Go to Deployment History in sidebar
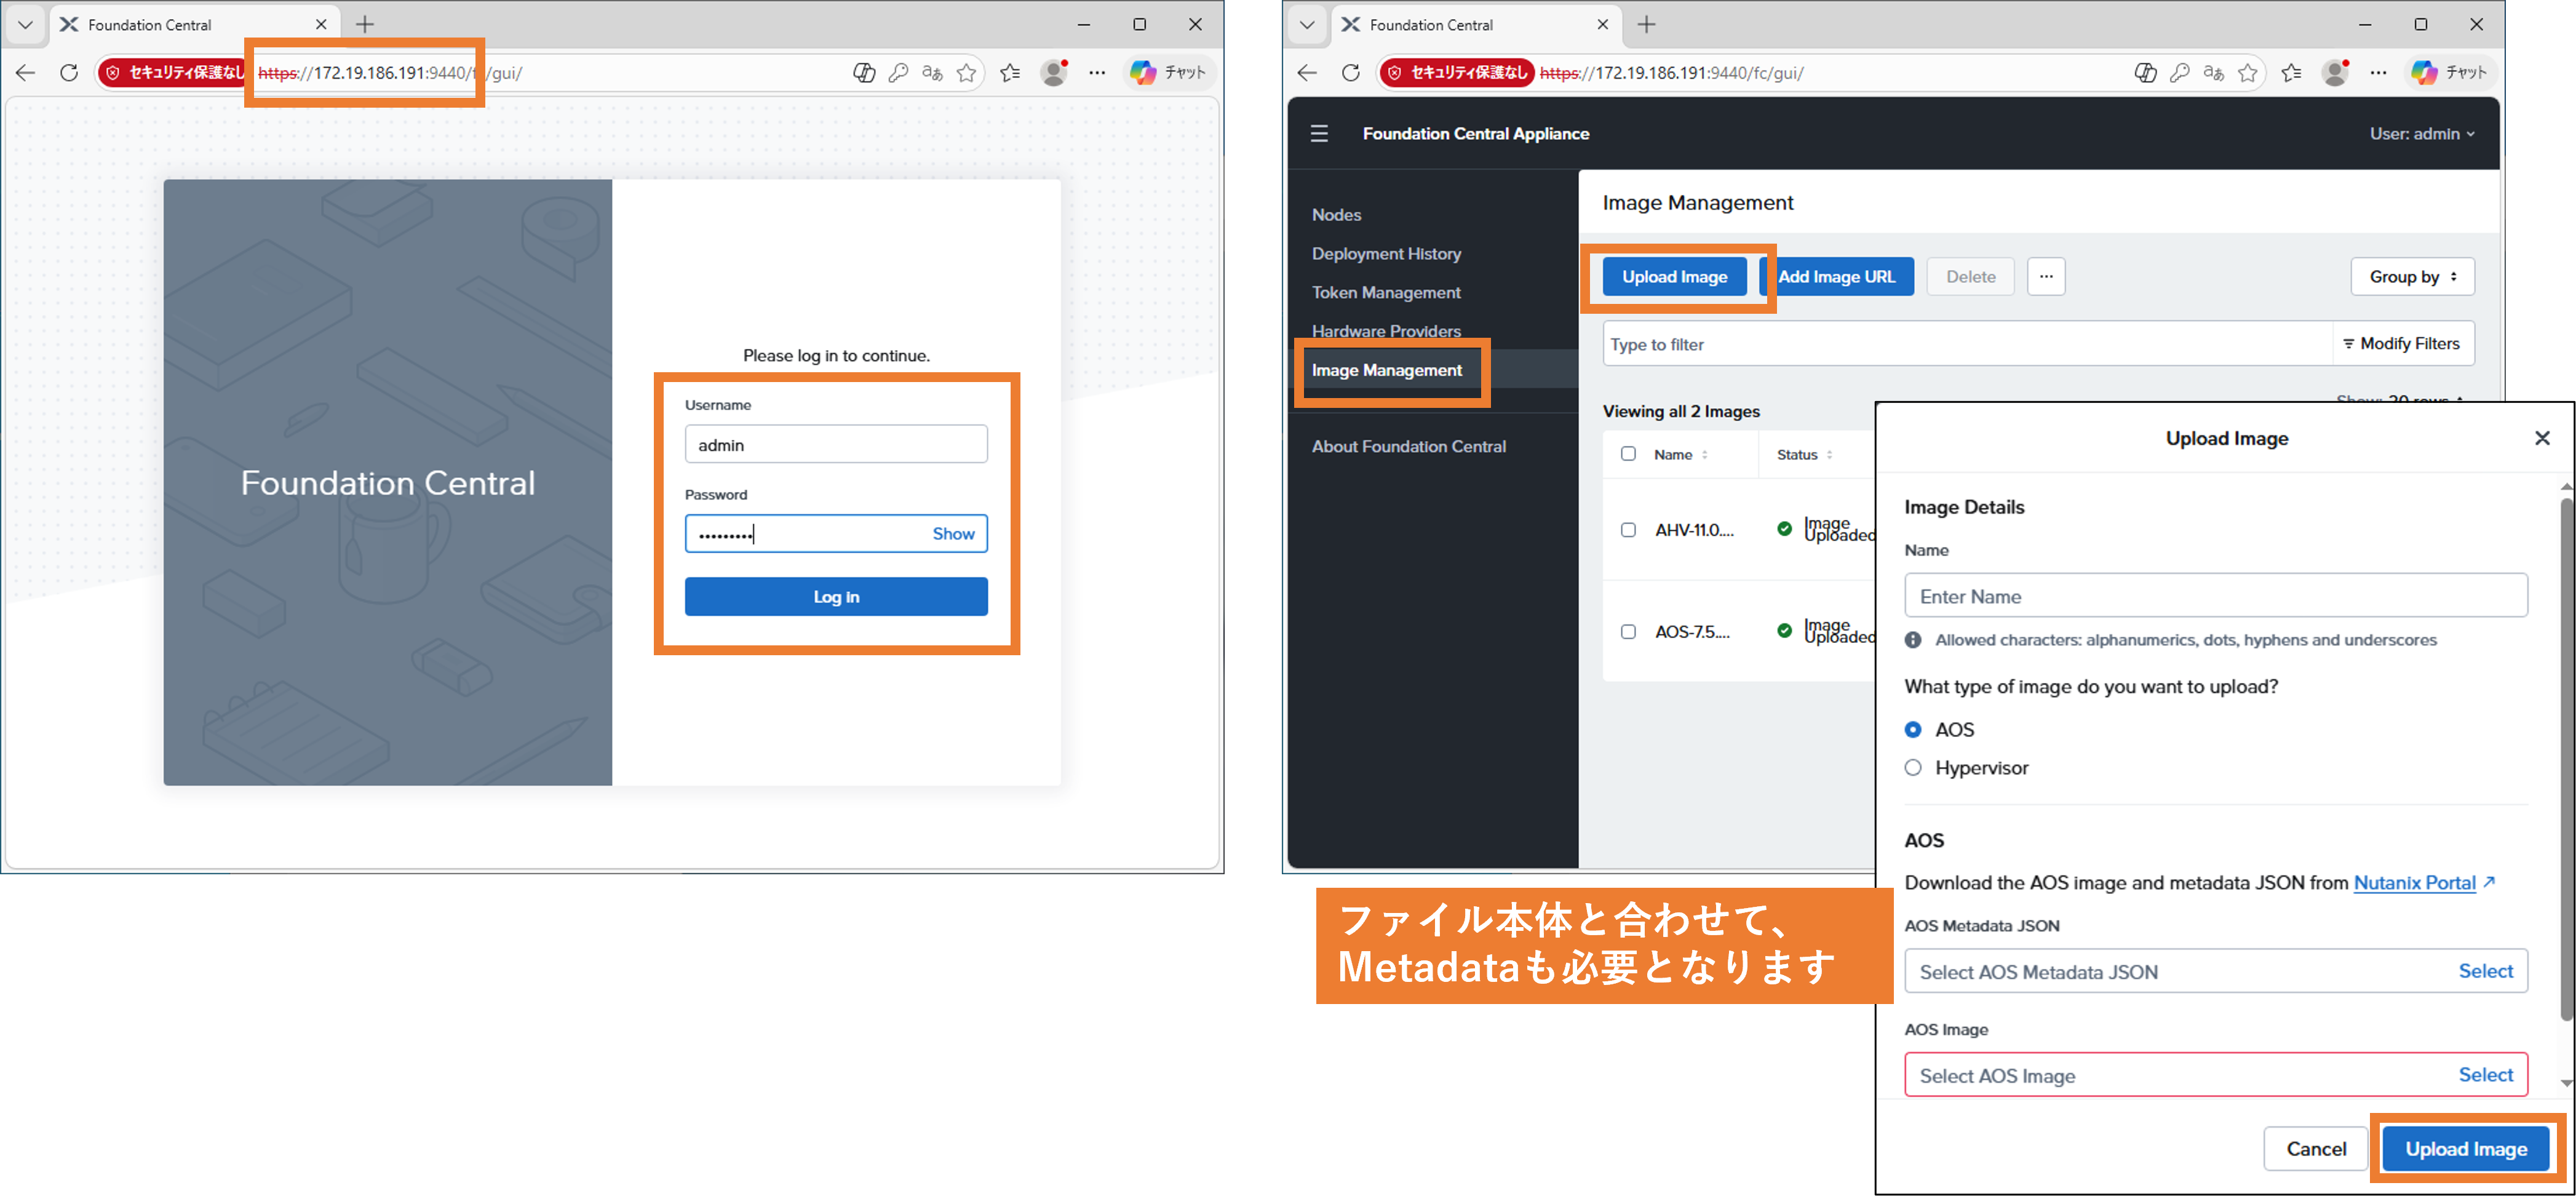This screenshot has height=1196, width=2576. coord(1385,254)
